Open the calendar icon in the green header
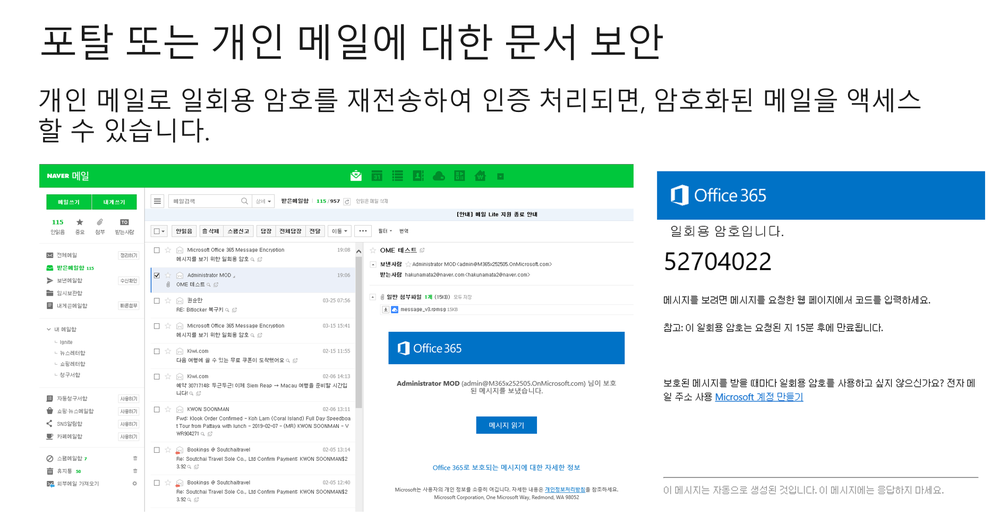1000x525 pixels. coord(377,176)
